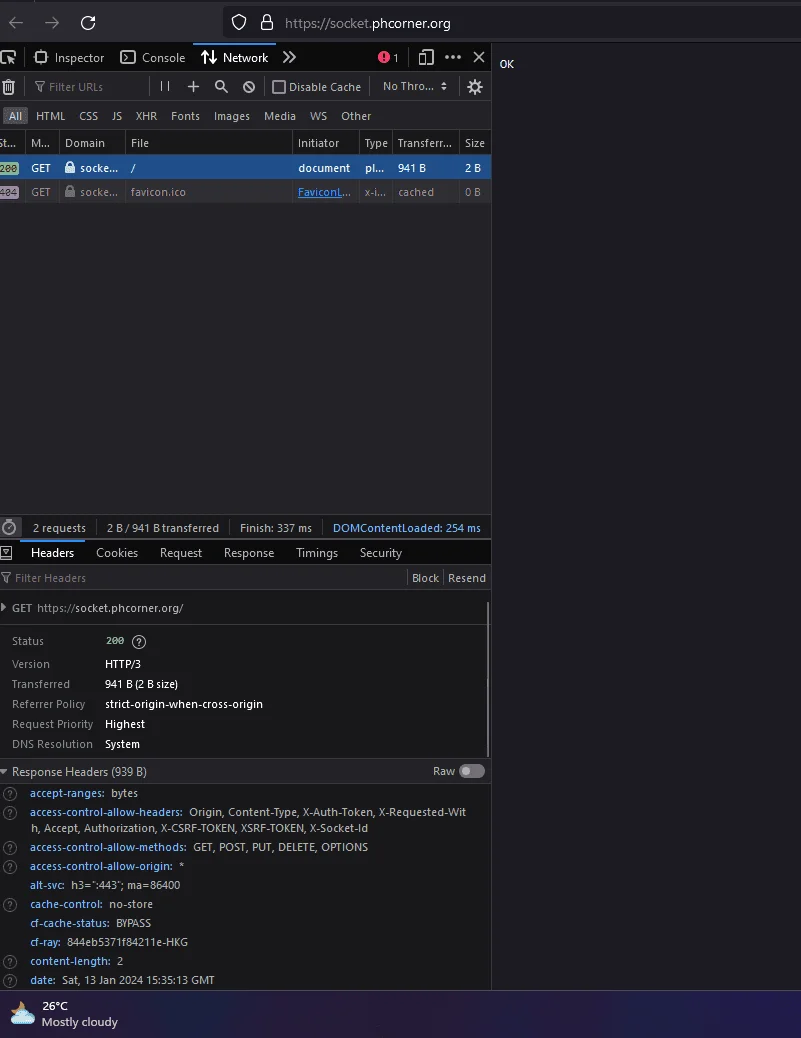Reload the page with refresh icon
Screen dimensions: 801x1038
point(88,23)
